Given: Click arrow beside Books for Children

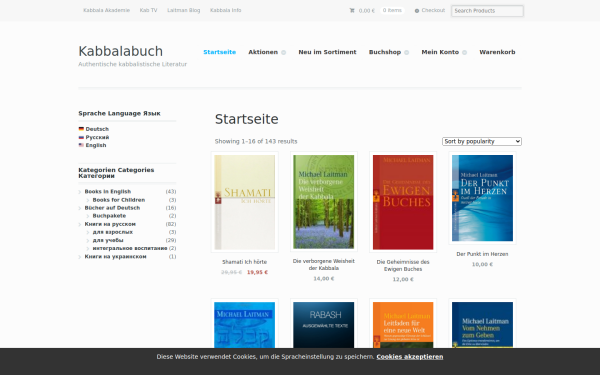Looking at the screenshot, I should click(88, 200).
